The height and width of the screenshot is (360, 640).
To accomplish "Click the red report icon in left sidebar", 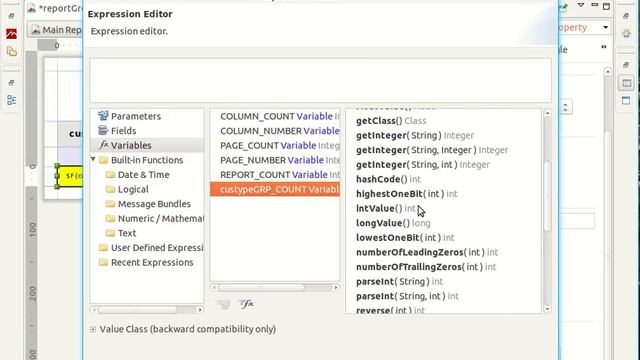I will tap(11, 34).
